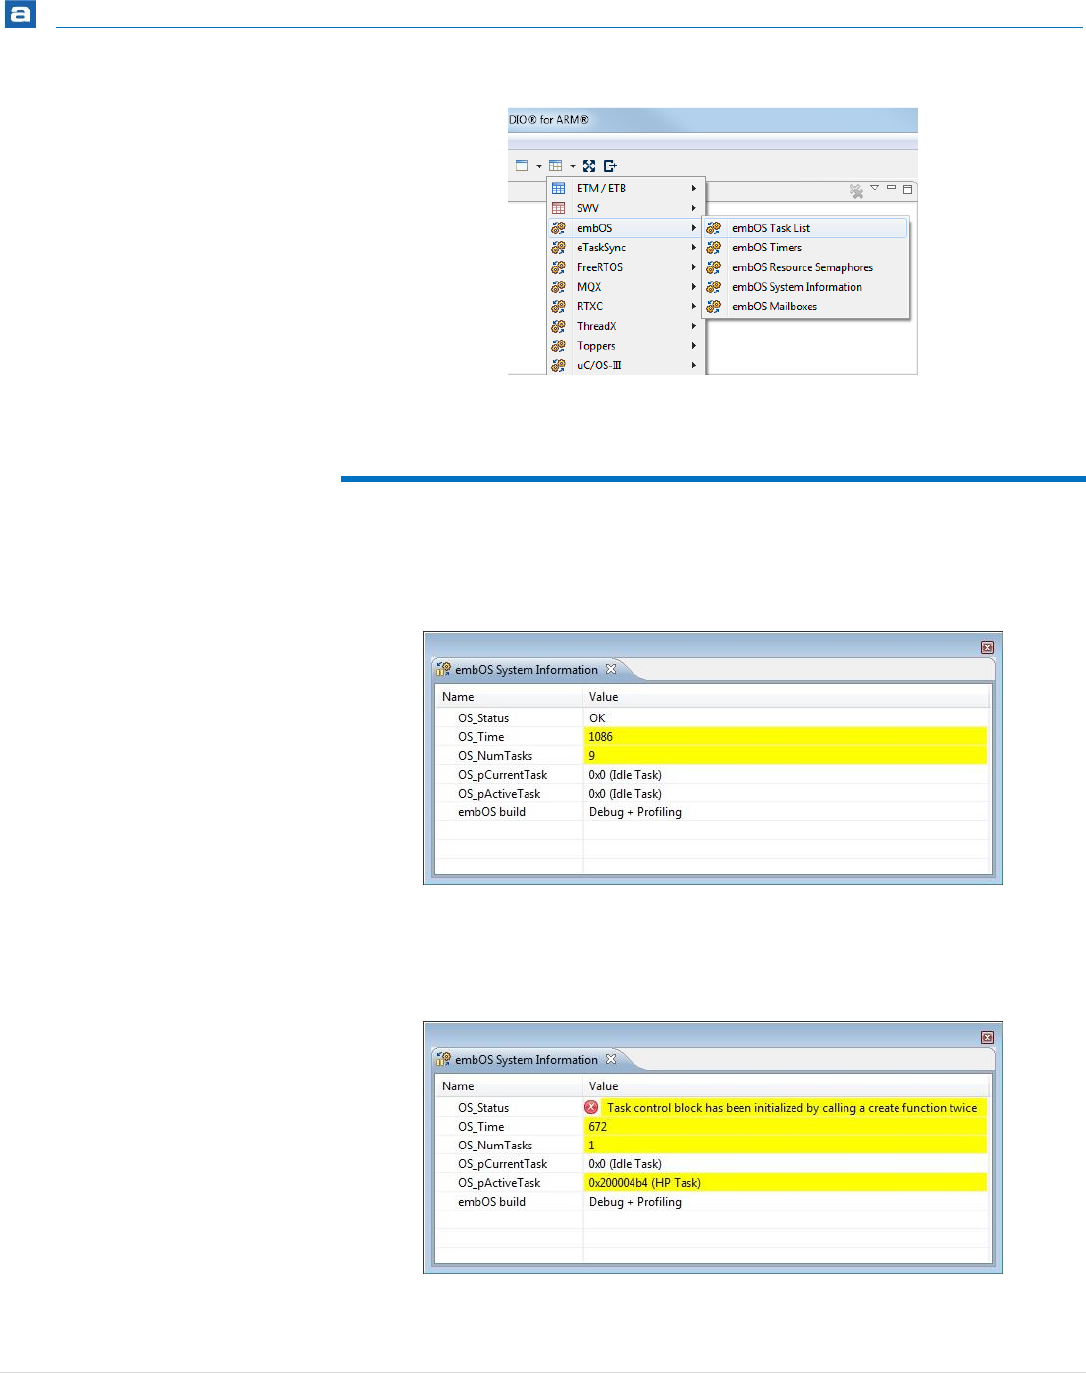Select embOS build row in window with OS_Time 672
Viewport: 1086px width, 1373px height.
[712, 1202]
